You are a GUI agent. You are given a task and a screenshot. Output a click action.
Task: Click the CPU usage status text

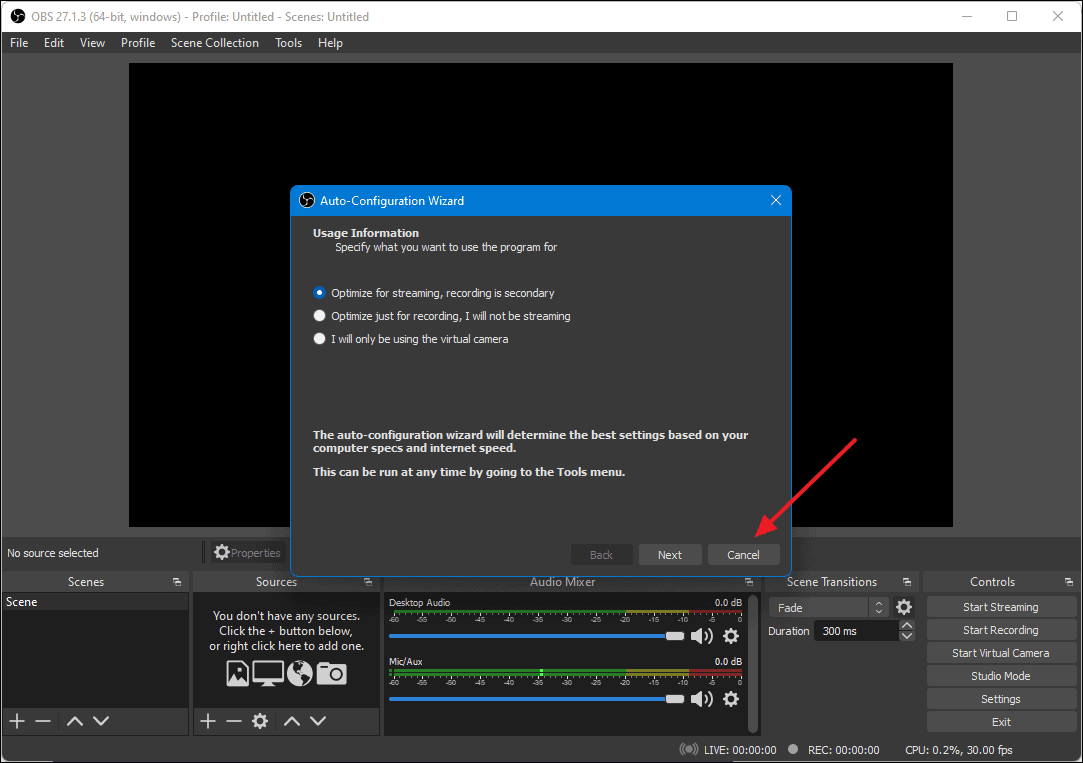959,750
